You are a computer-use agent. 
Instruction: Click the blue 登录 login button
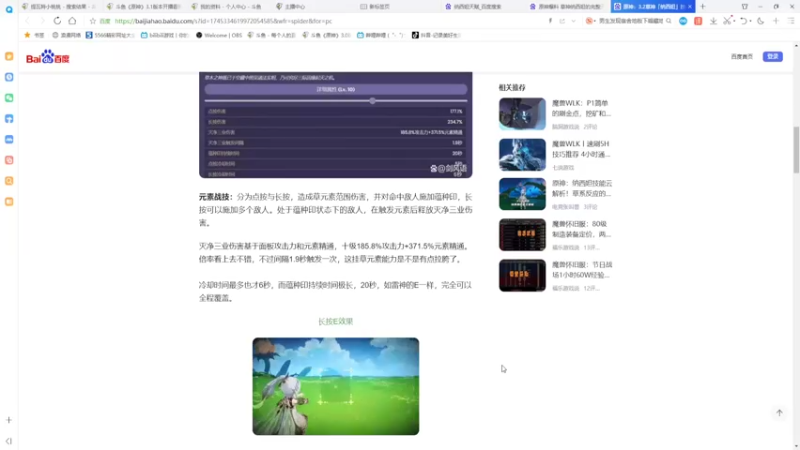tap(772, 57)
